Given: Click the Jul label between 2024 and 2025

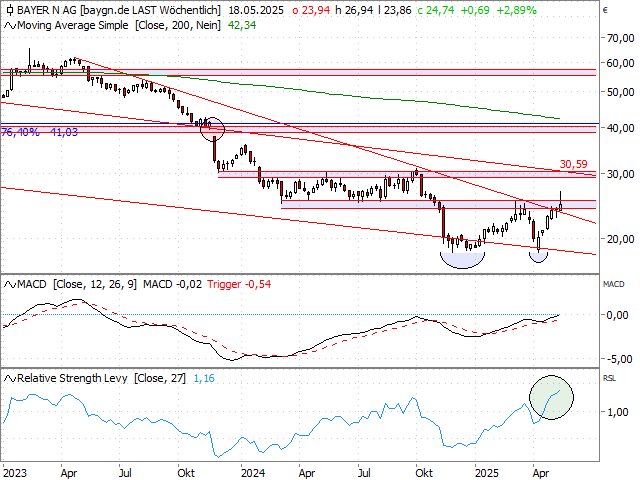Looking at the screenshot, I should [364, 473].
